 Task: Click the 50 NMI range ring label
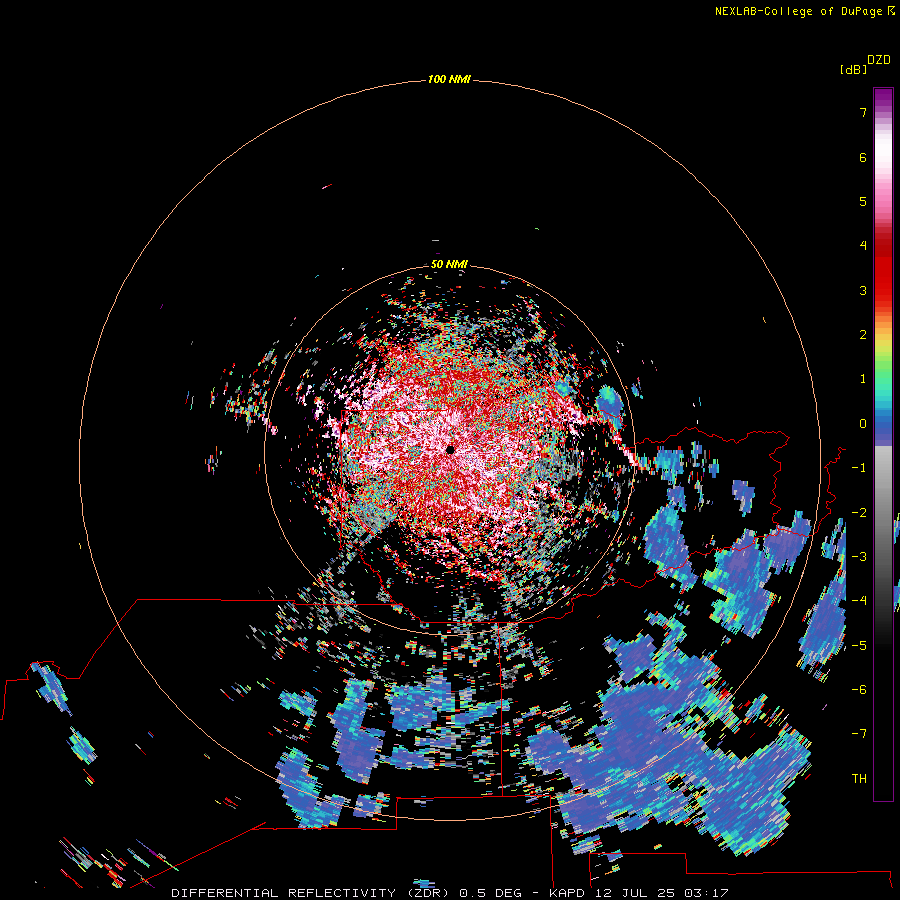pos(449,264)
